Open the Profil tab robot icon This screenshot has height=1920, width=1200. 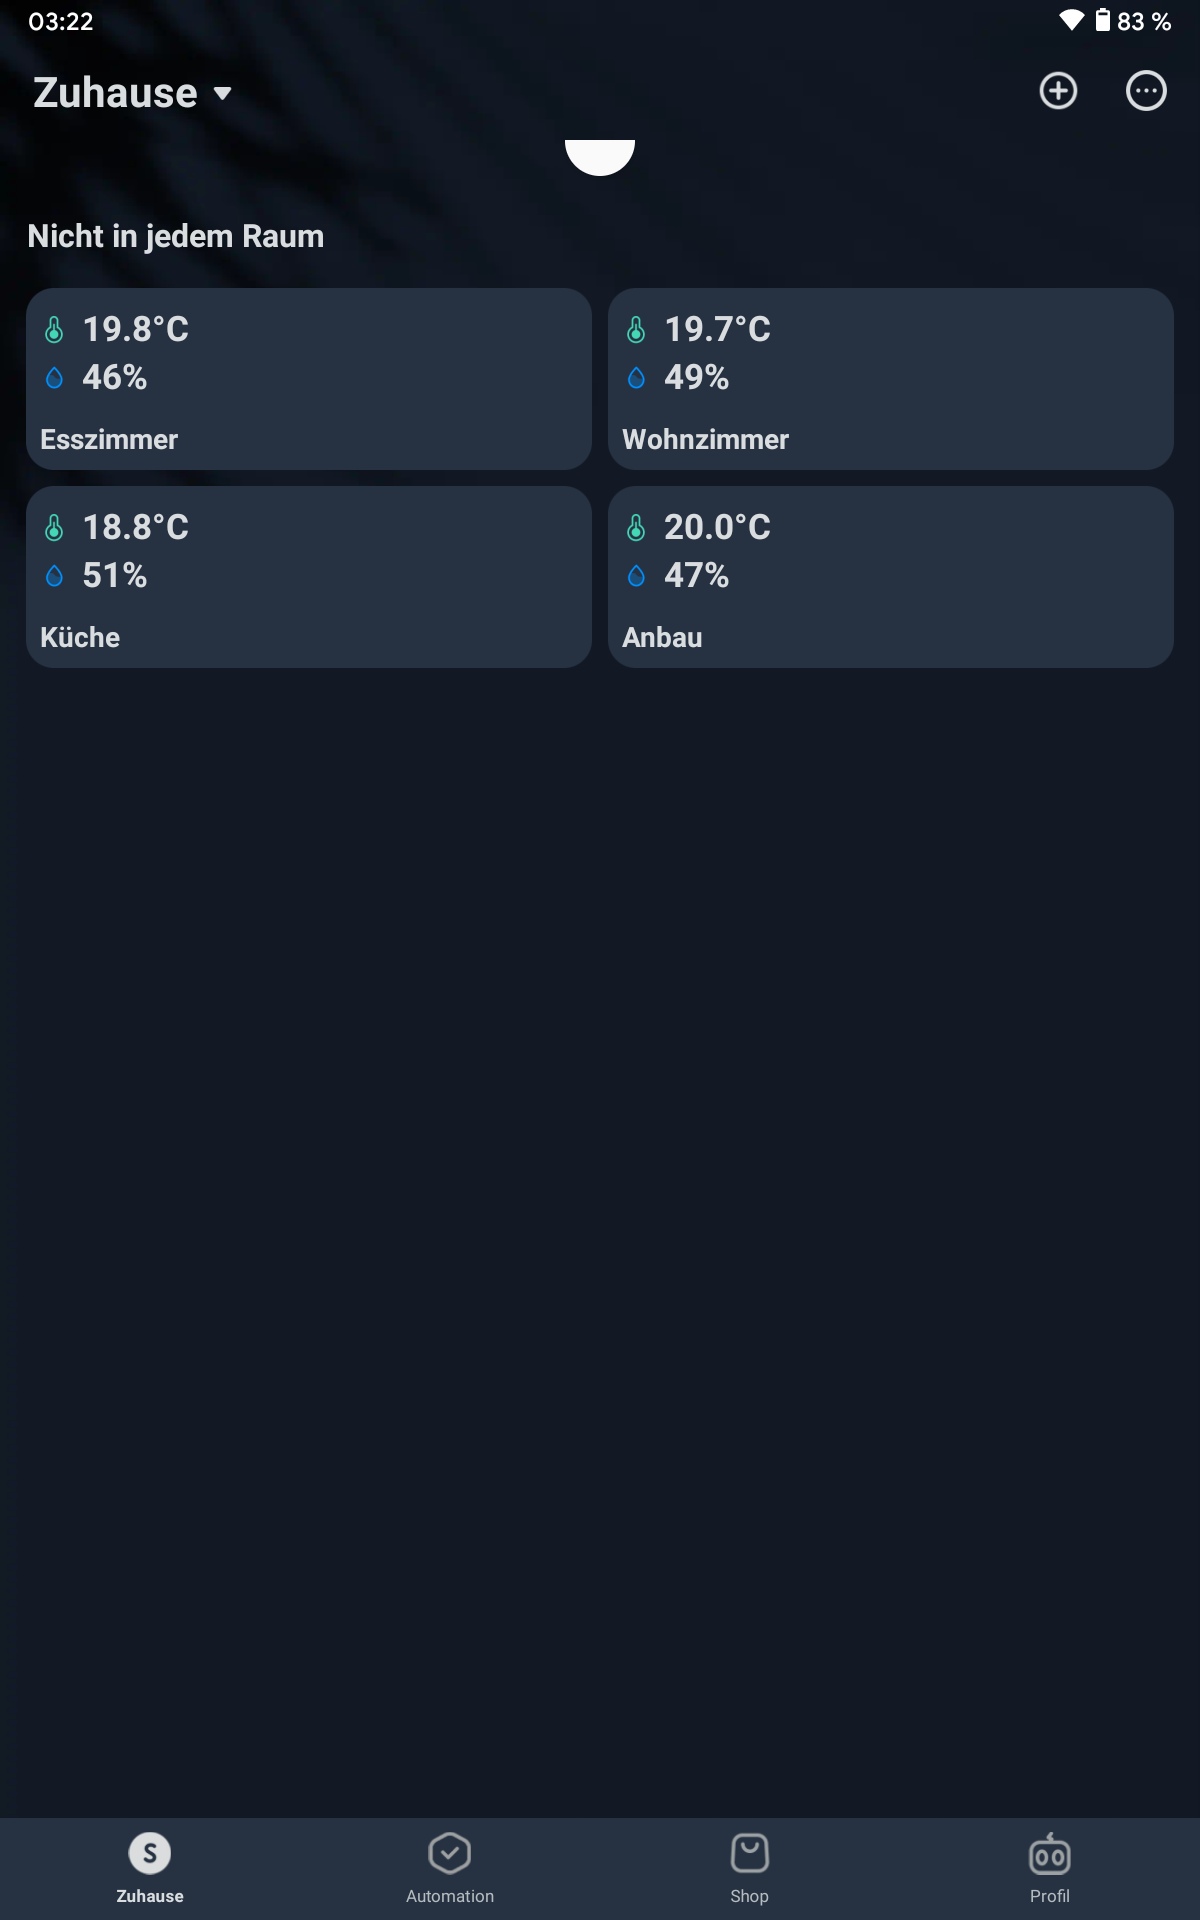[x=1050, y=1855]
